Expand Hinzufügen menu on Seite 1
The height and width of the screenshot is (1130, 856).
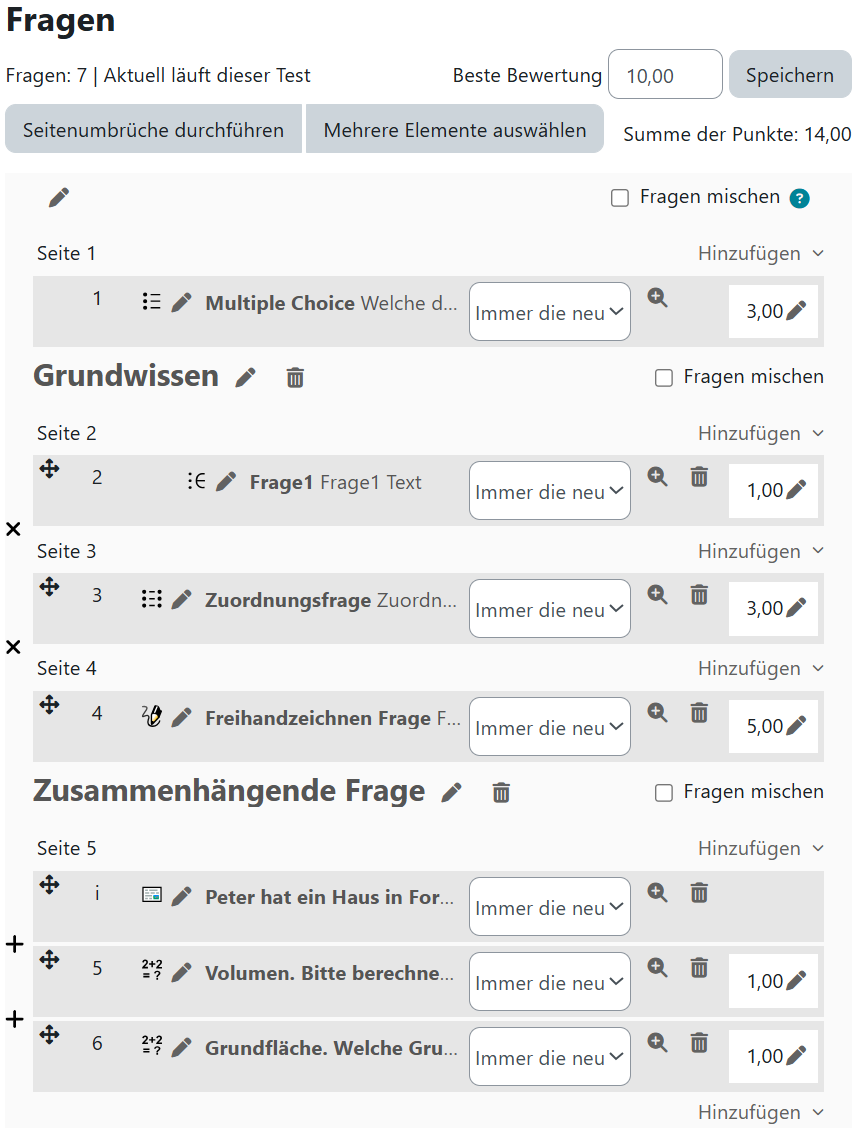[761, 254]
